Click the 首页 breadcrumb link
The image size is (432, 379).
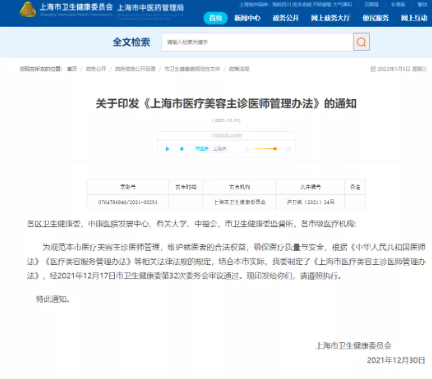(72, 69)
